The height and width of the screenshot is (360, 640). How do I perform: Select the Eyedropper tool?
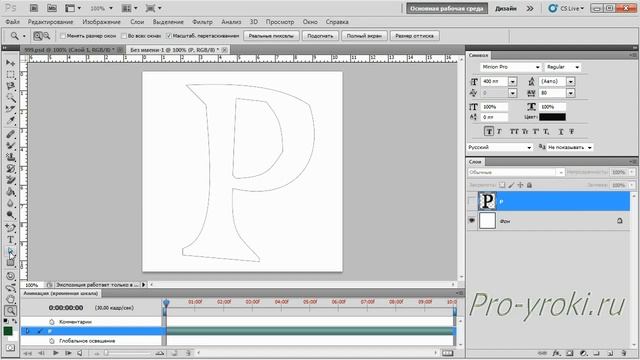11,121
